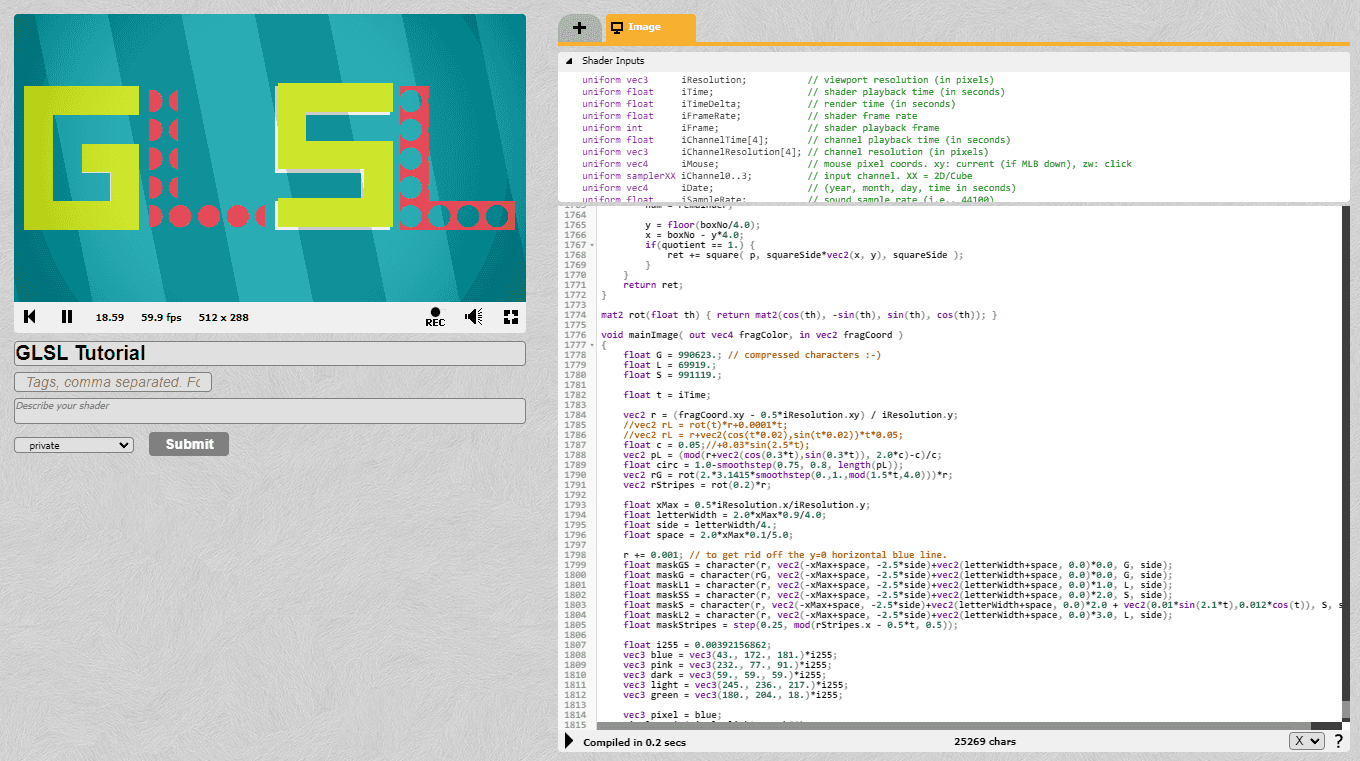The image size is (1360, 761).
Task: Click the tags input field
Action: 112,382
